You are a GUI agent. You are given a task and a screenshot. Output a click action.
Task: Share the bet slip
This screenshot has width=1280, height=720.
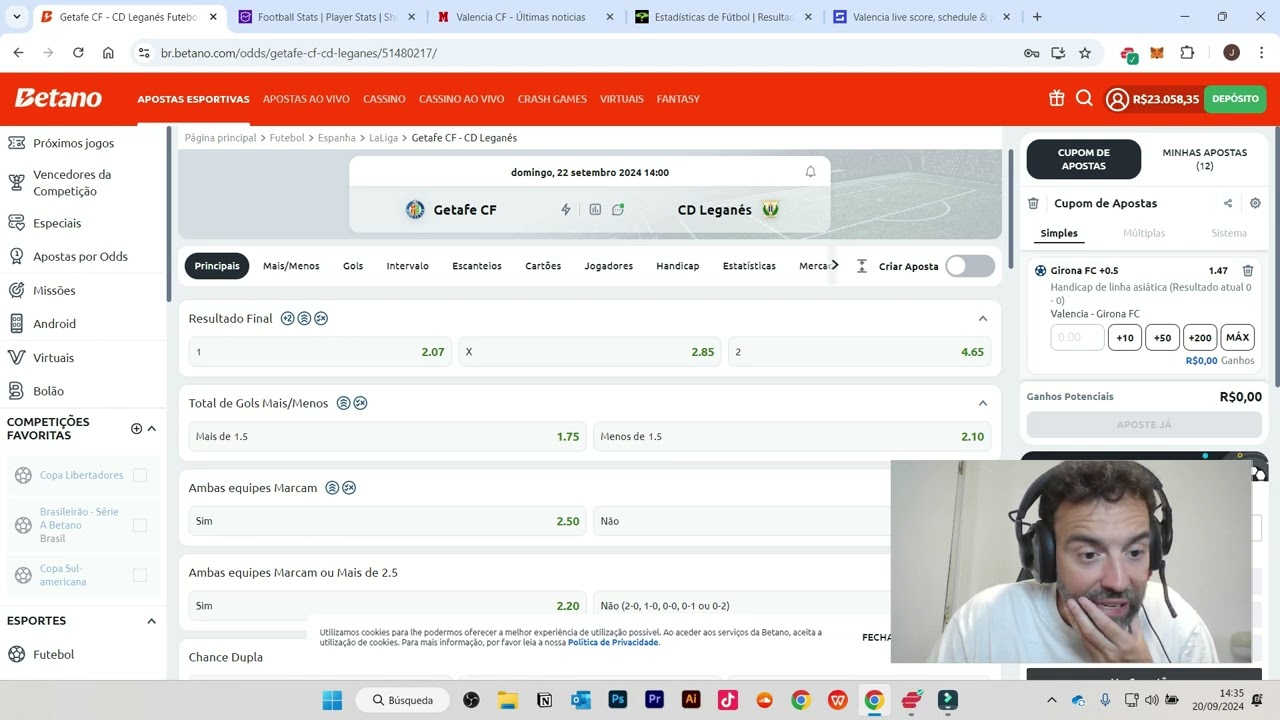point(1228,203)
